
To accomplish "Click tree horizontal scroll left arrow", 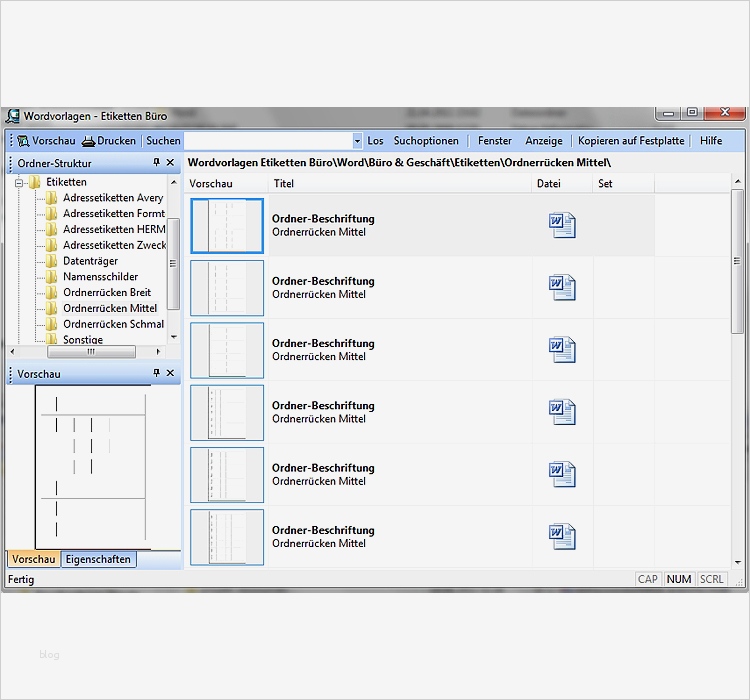I will [12, 352].
